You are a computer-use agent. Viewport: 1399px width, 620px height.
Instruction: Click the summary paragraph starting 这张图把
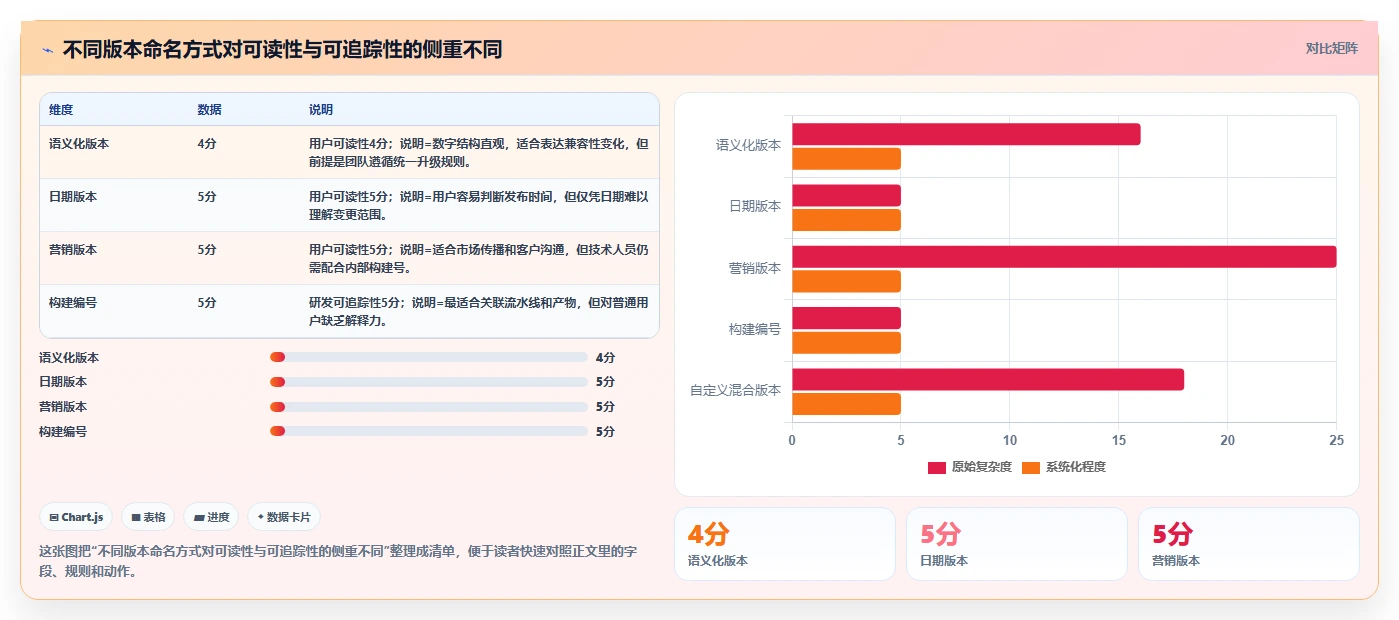tap(338, 561)
